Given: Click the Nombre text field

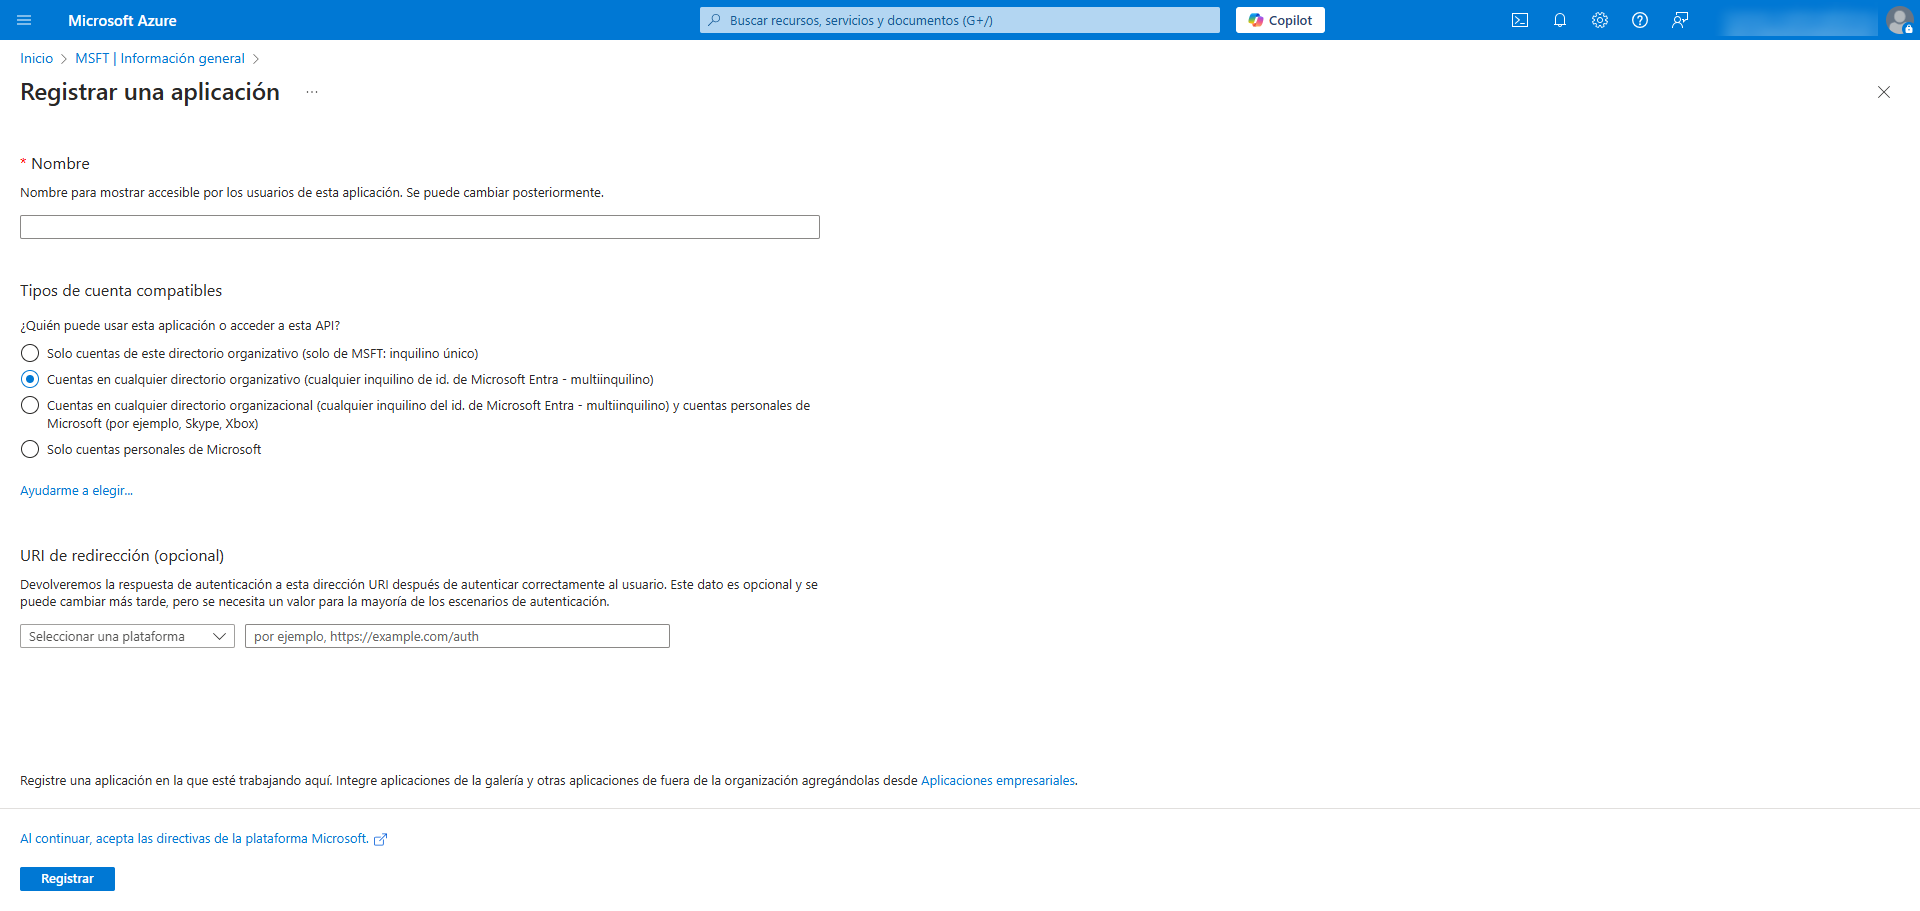Looking at the screenshot, I should pyautogui.click(x=420, y=227).
